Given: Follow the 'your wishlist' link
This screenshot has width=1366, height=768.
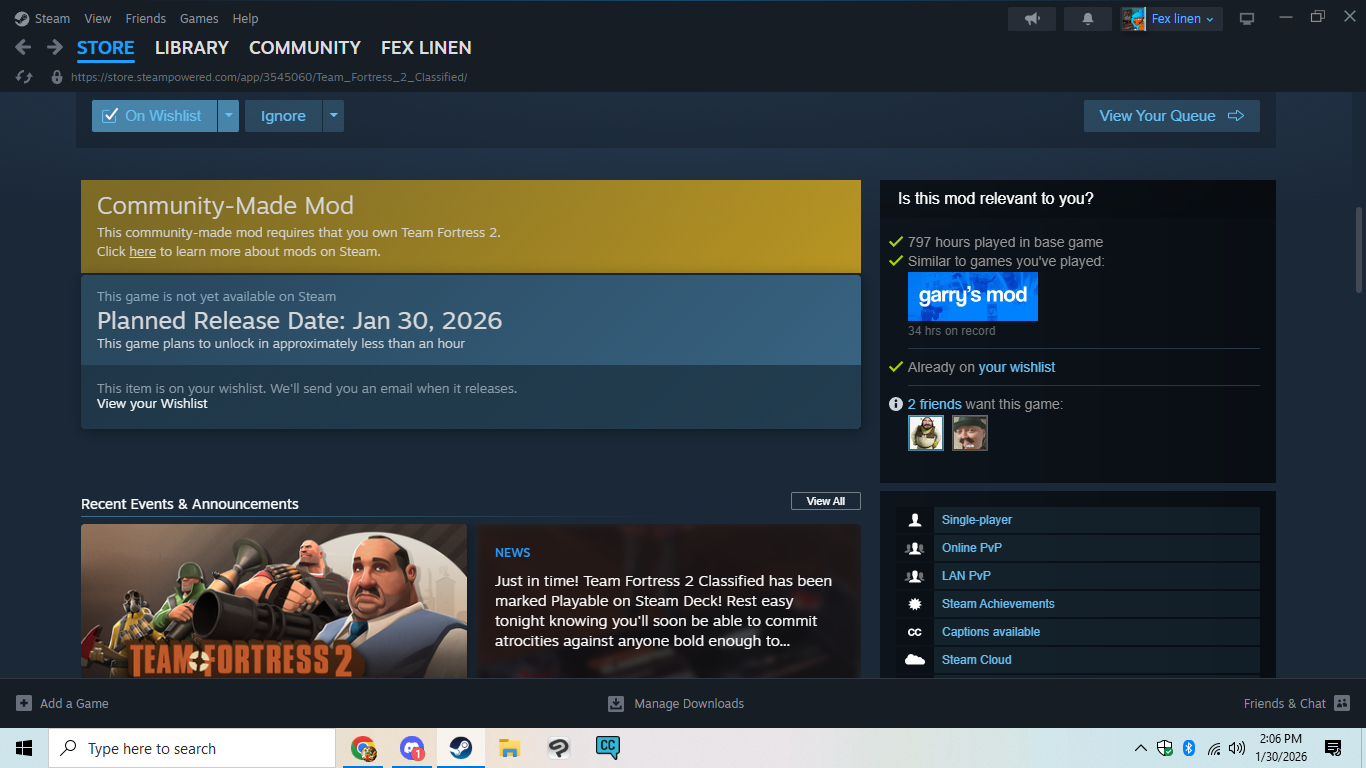Looking at the screenshot, I should point(1016,367).
